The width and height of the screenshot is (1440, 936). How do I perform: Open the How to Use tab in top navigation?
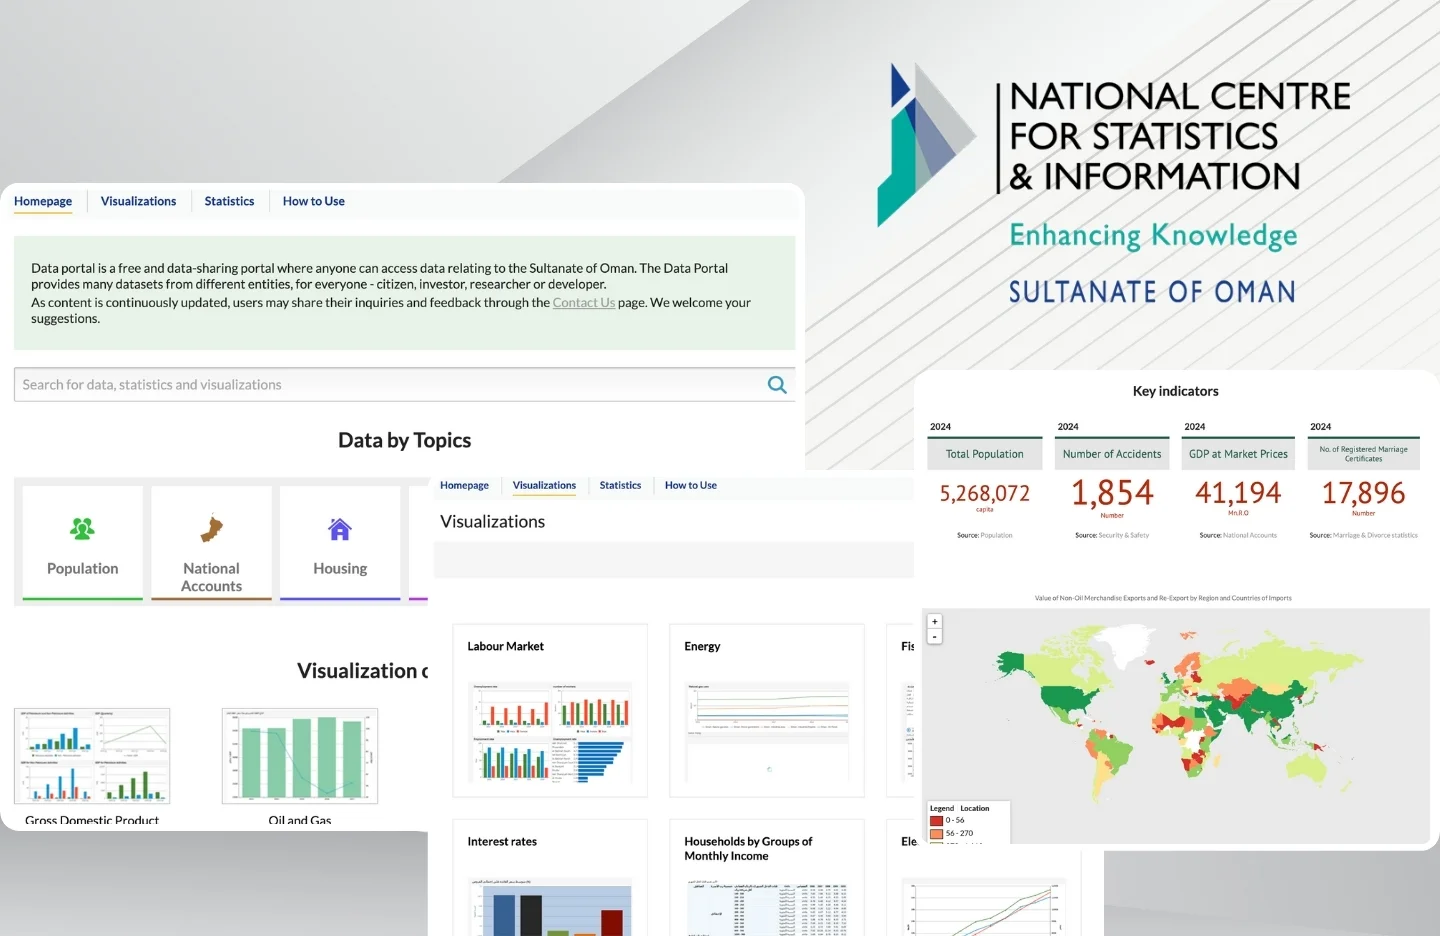tap(313, 201)
